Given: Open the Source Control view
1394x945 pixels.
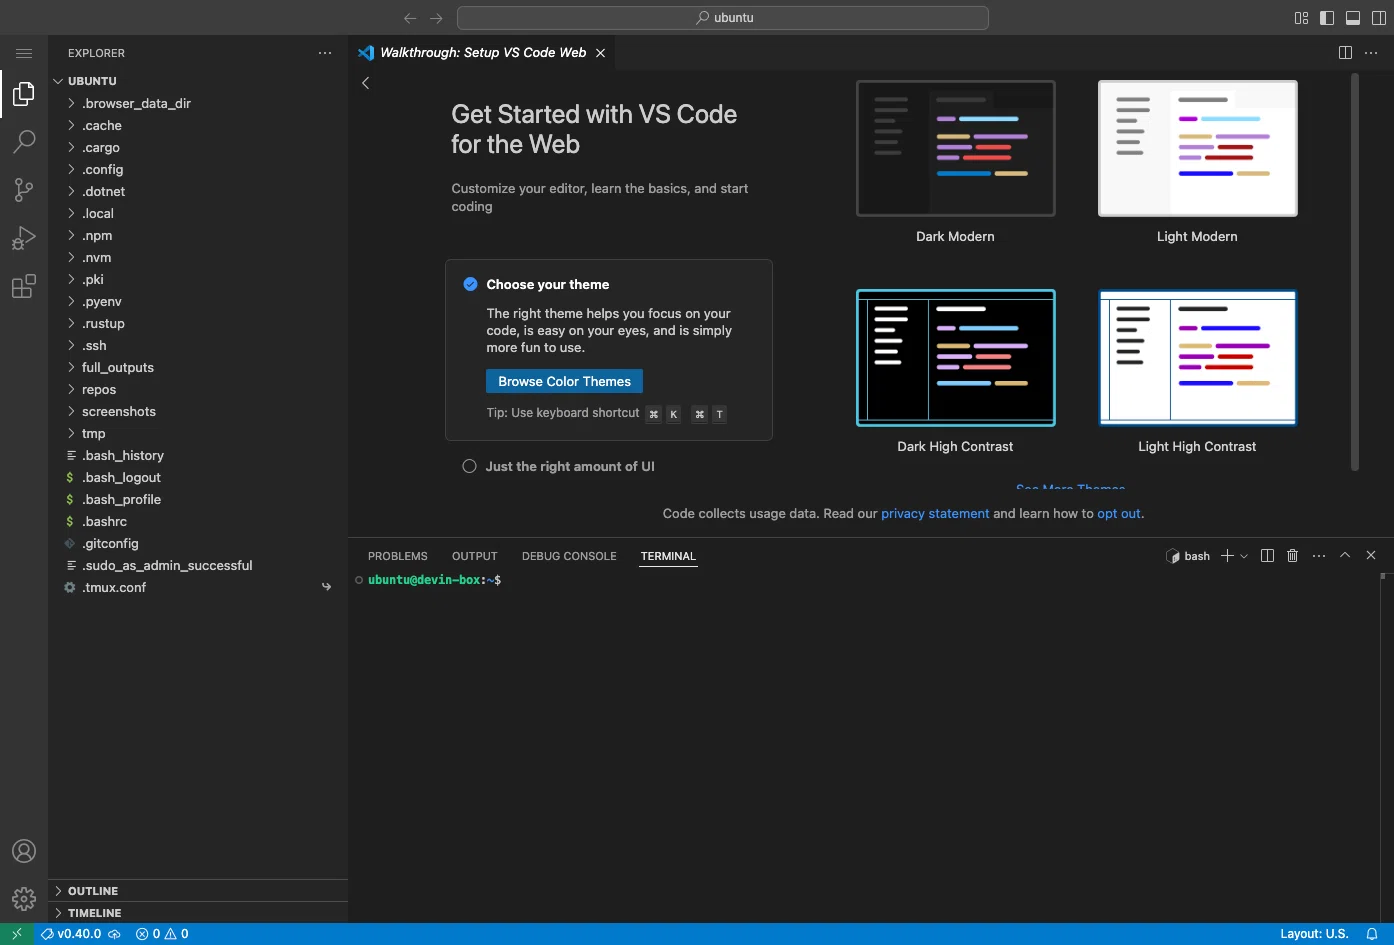Looking at the screenshot, I should (24, 190).
